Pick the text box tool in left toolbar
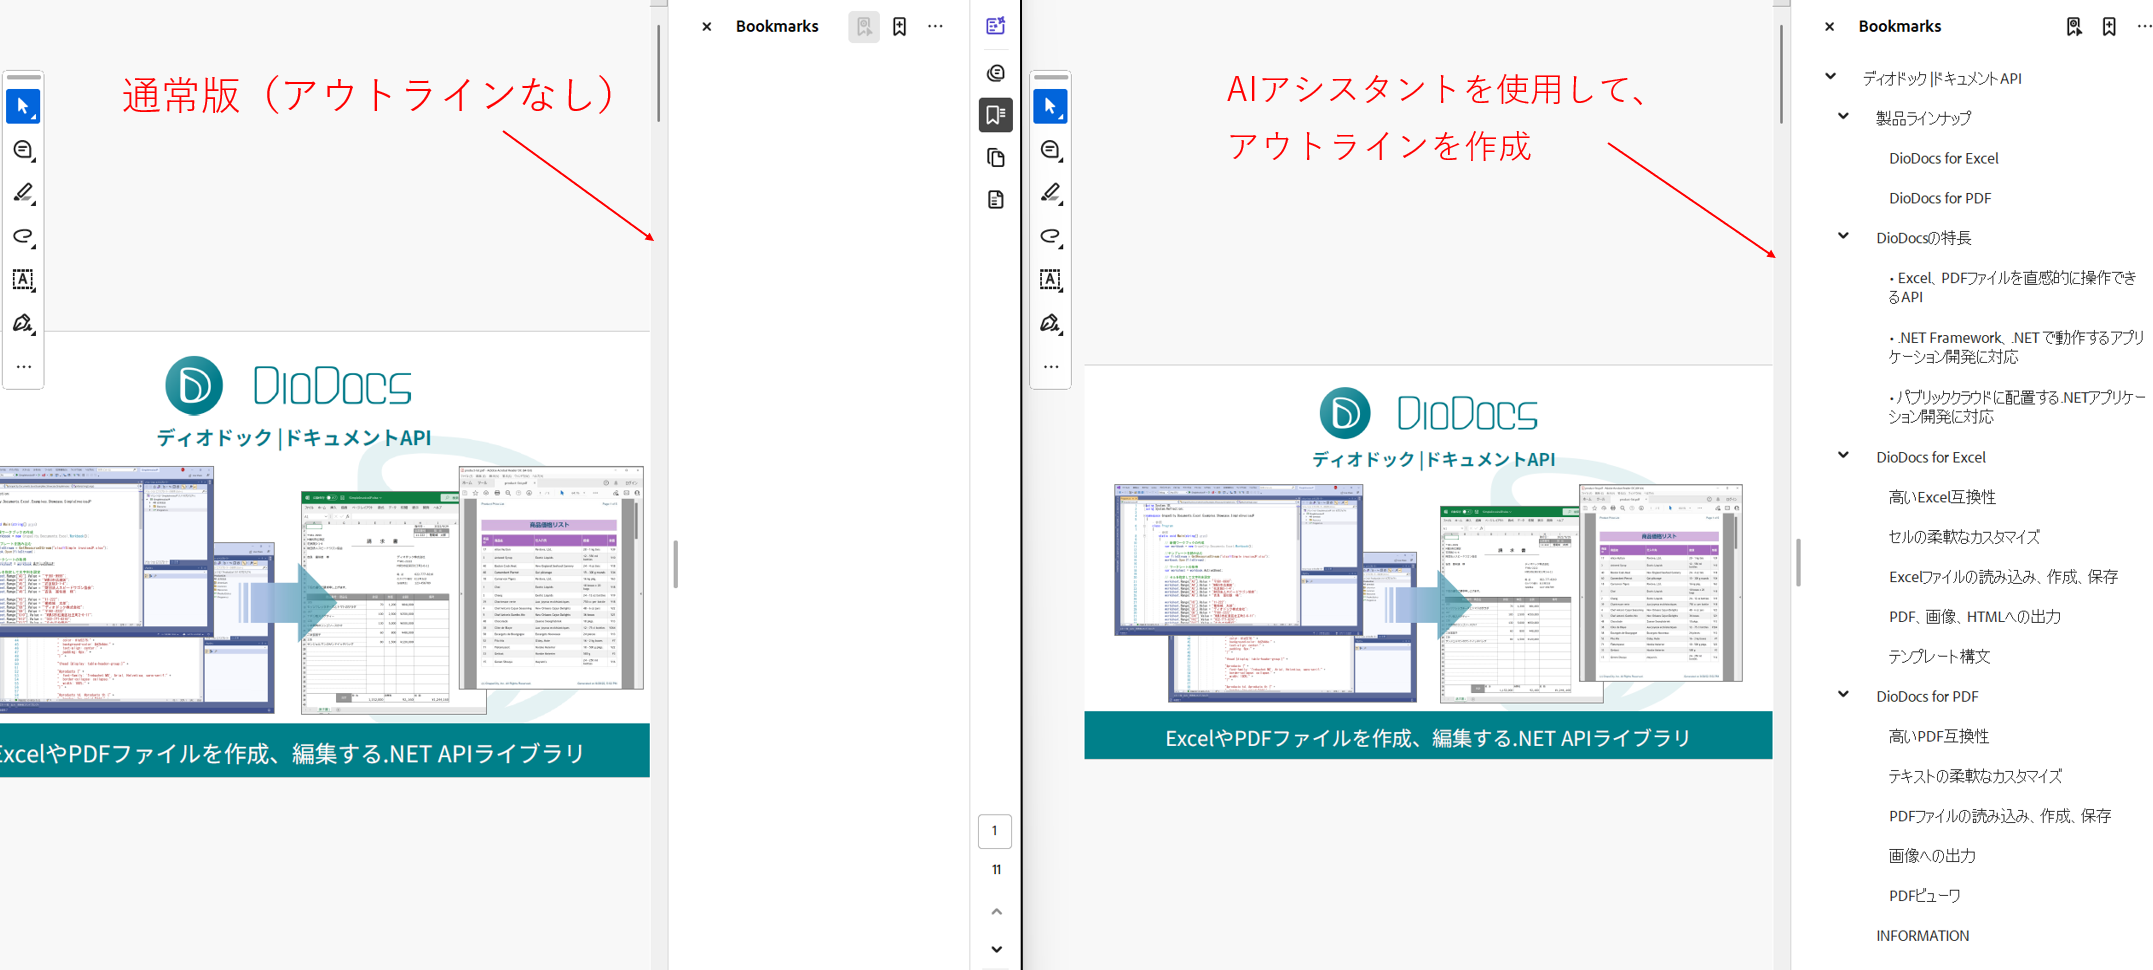This screenshot has width=2153, height=970. (23, 280)
